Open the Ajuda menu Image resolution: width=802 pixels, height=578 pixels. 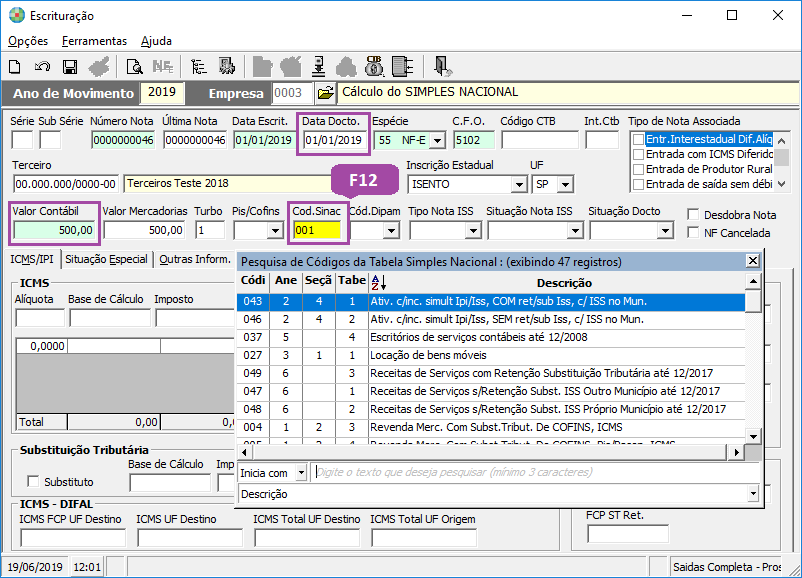tap(157, 41)
